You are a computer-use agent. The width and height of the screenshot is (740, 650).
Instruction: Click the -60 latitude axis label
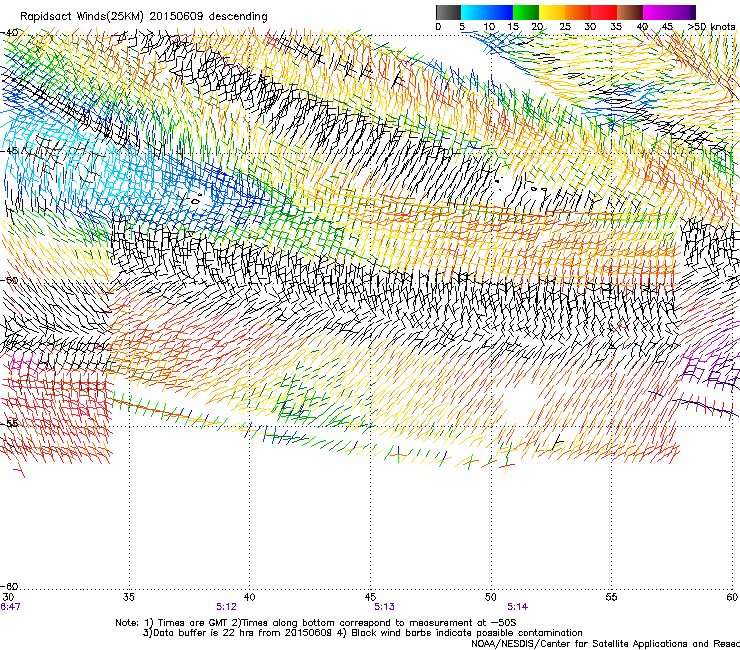pyautogui.click(x=9, y=586)
